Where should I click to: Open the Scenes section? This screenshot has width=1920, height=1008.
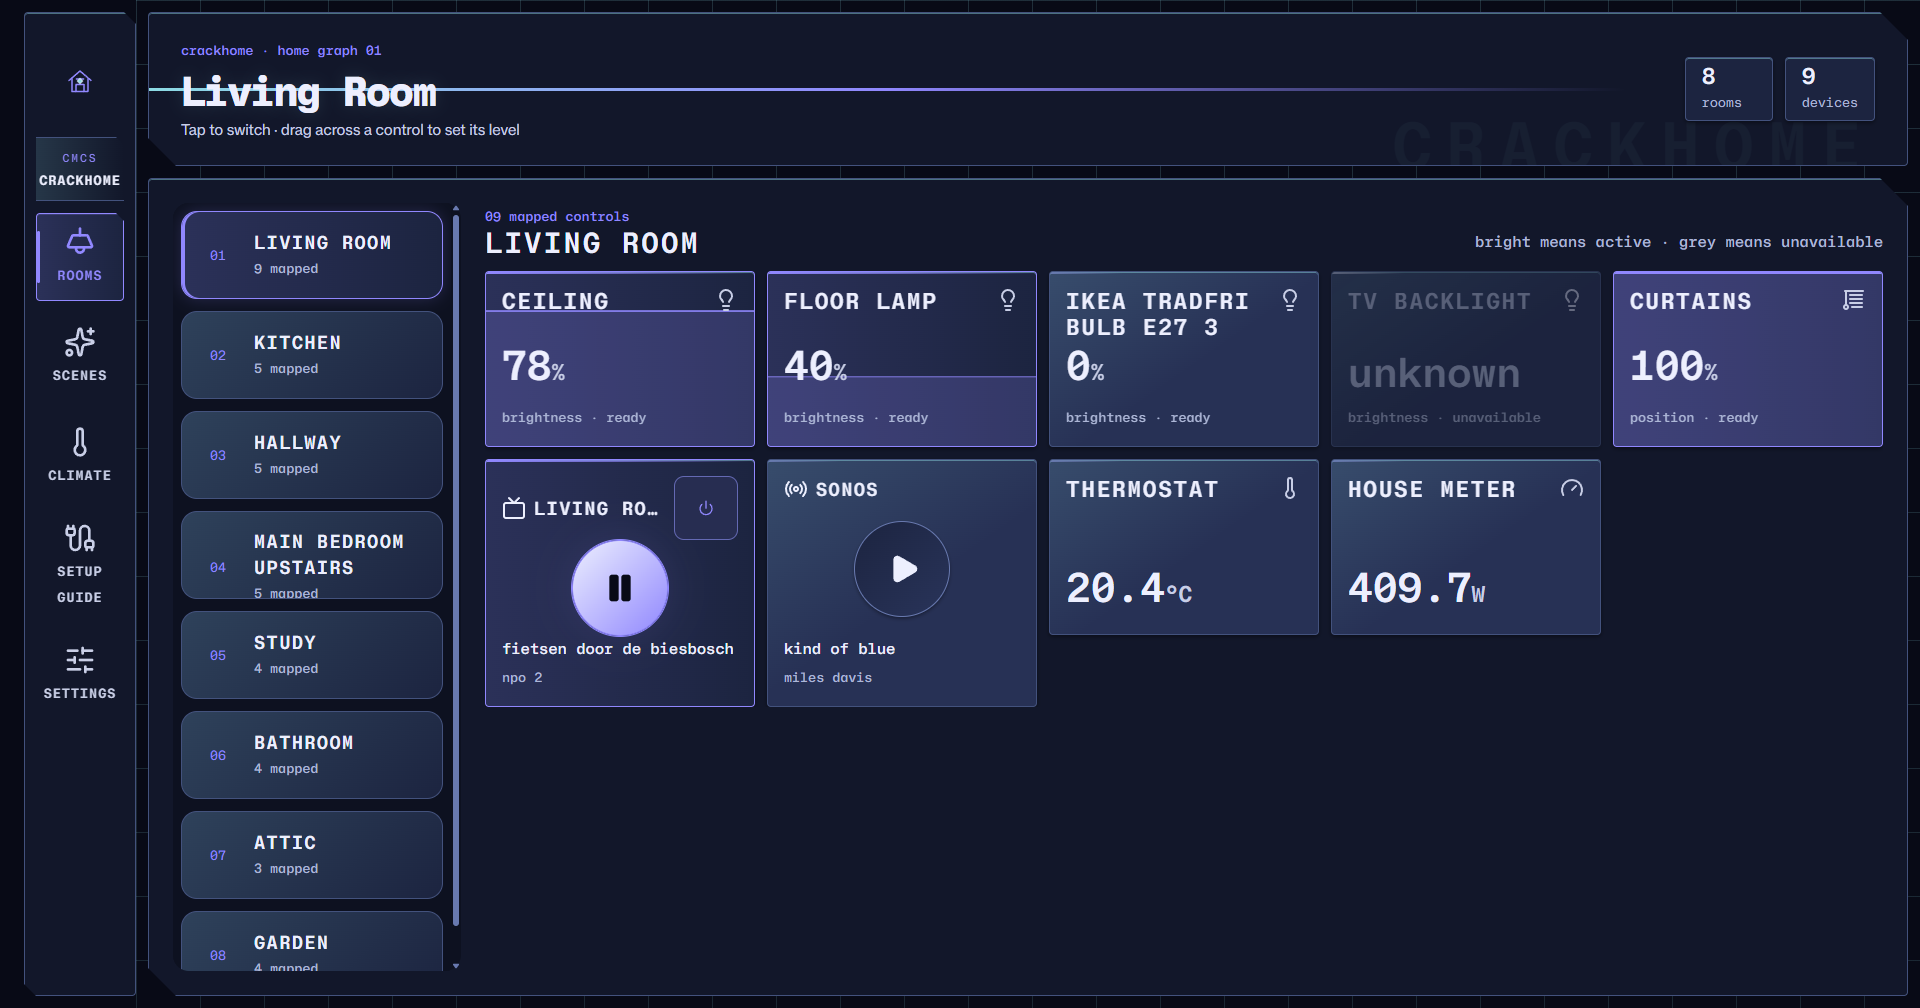tap(80, 355)
